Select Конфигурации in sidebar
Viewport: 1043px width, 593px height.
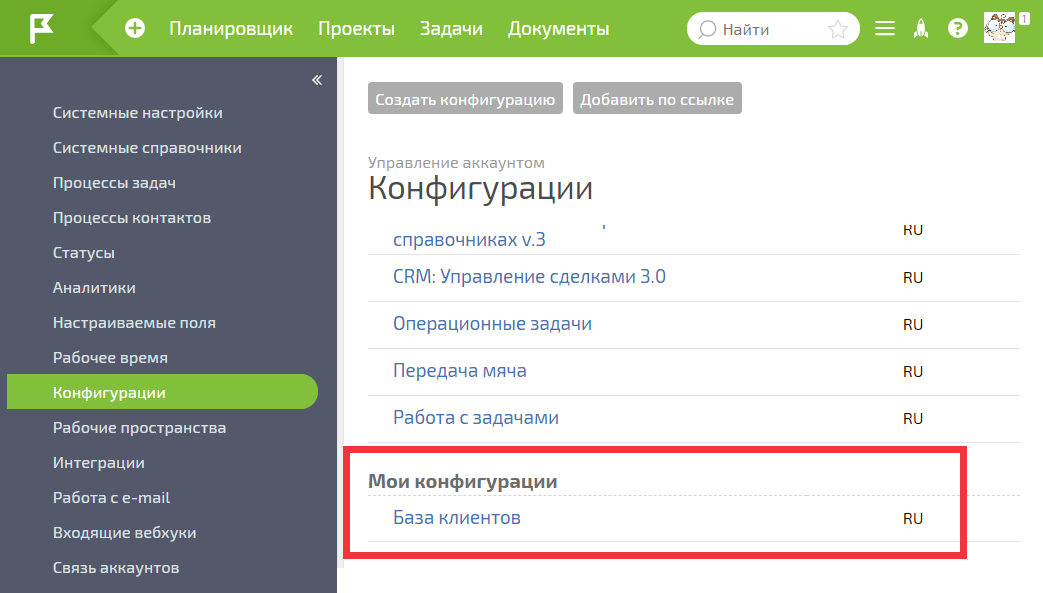click(162, 392)
